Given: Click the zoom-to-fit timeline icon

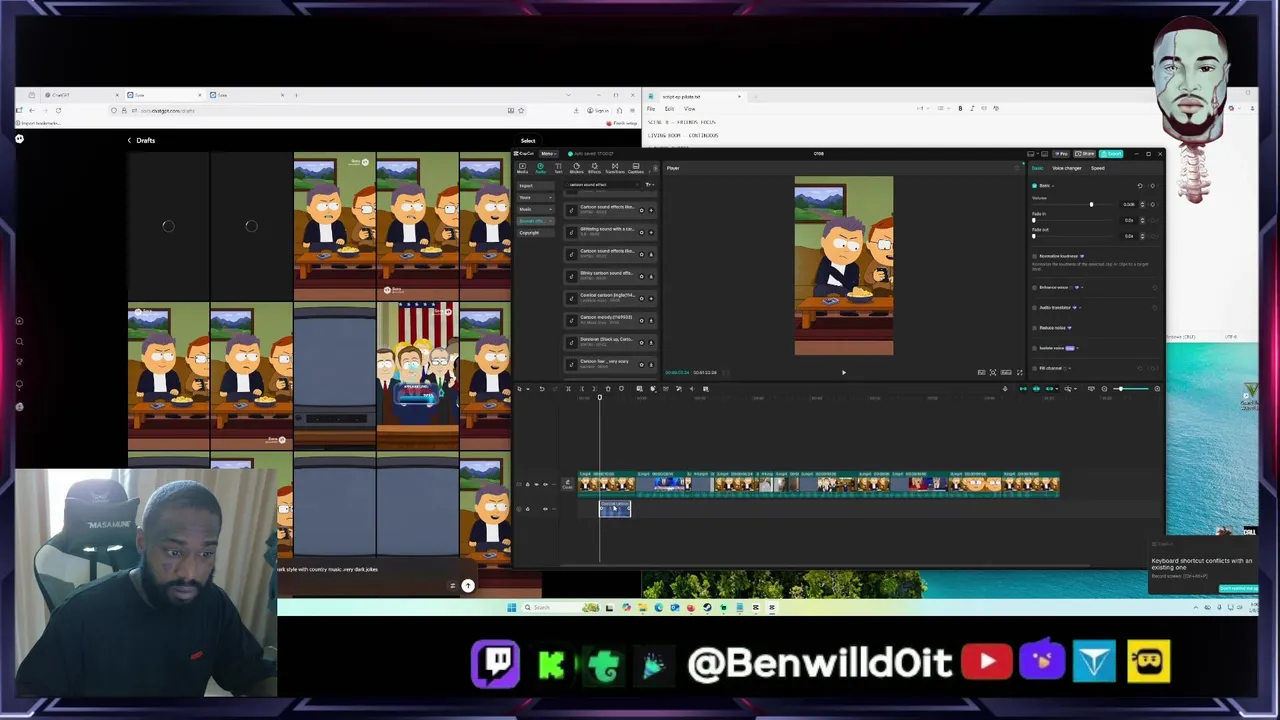Looking at the screenshot, I should pos(1091,389).
